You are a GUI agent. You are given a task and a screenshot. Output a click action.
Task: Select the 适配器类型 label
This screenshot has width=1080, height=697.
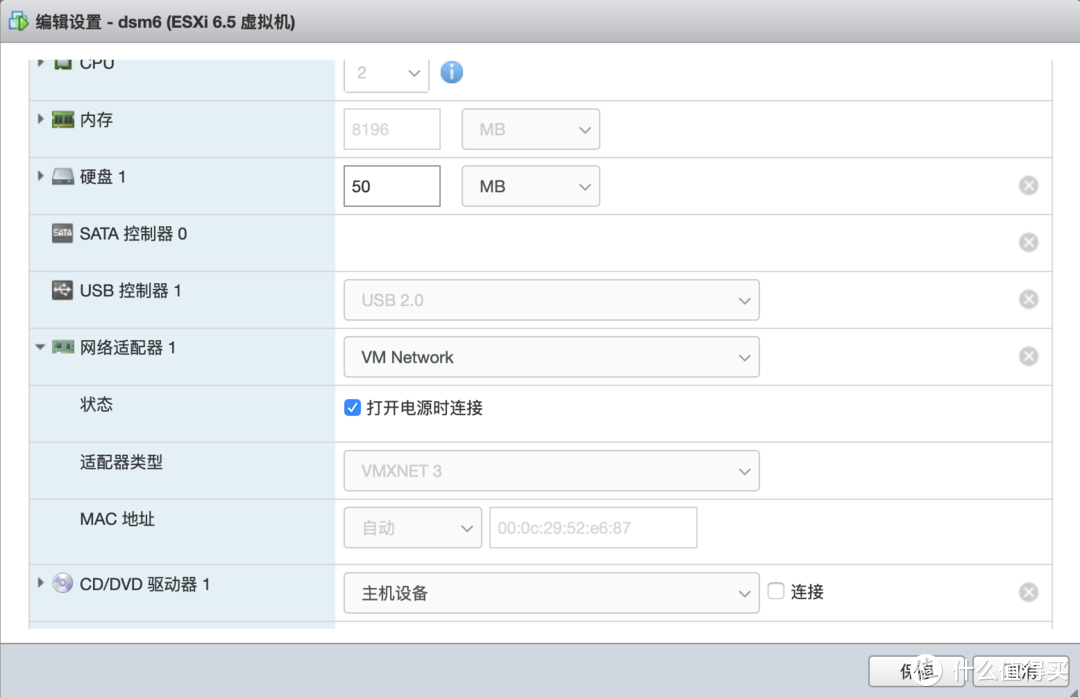pyautogui.click(x=121, y=462)
